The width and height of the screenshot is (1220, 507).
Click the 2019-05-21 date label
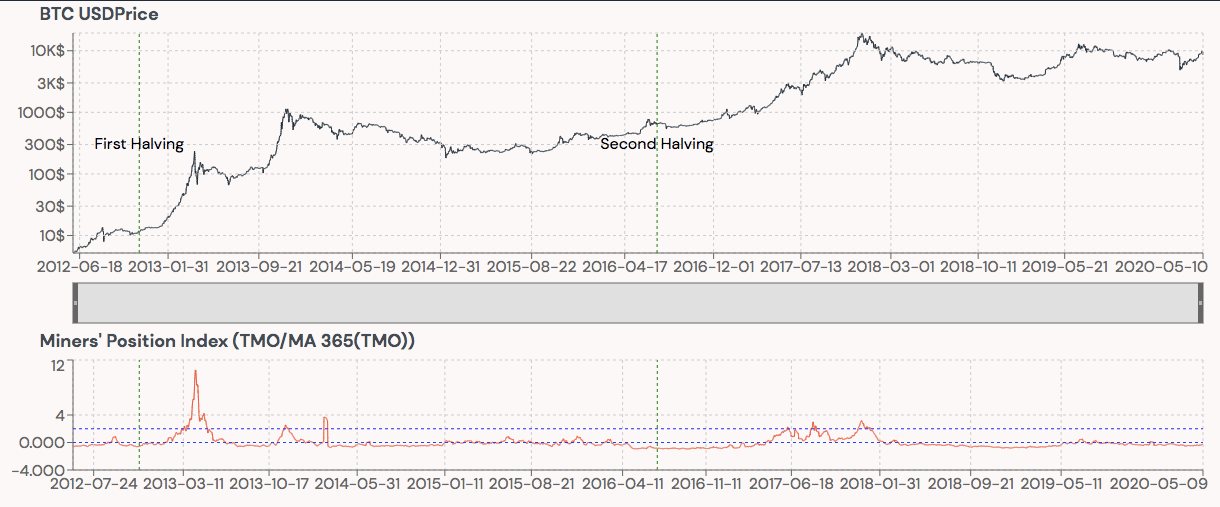(x=1067, y=266)
